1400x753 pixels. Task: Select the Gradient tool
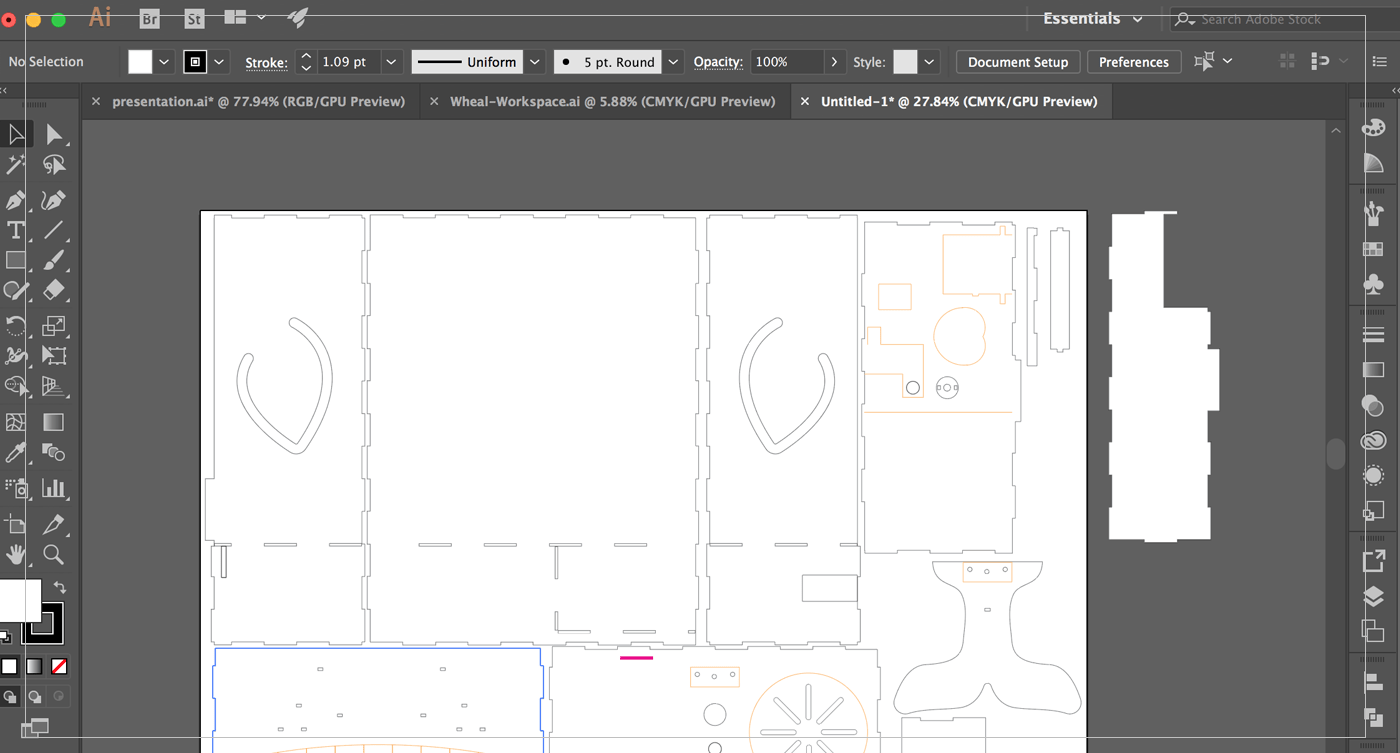pyautogui.click(x=54, y=422)
